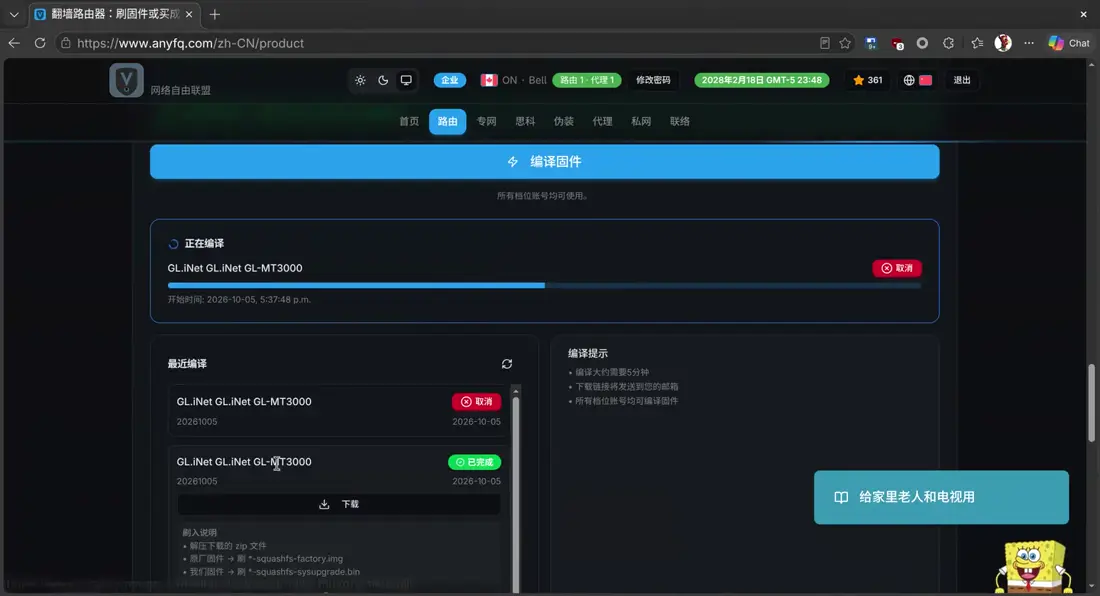Screen dimensions: 1100x596
Task: Open language globe selector
Action: tap(917, 80)
